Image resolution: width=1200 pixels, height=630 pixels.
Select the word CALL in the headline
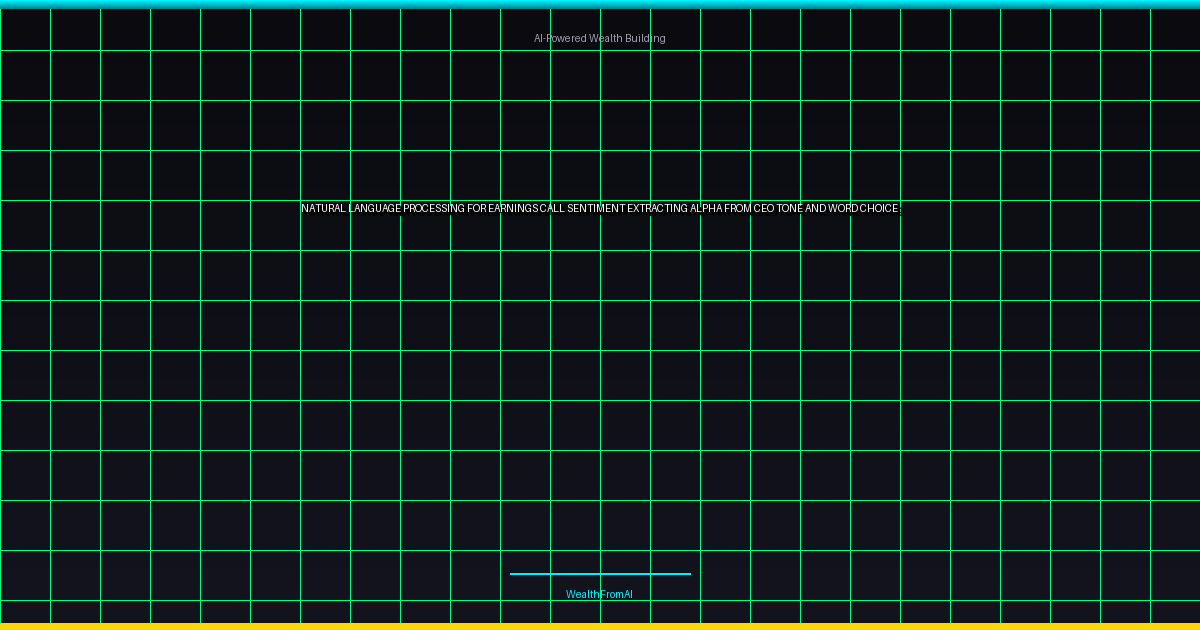[x=552, y=209]
